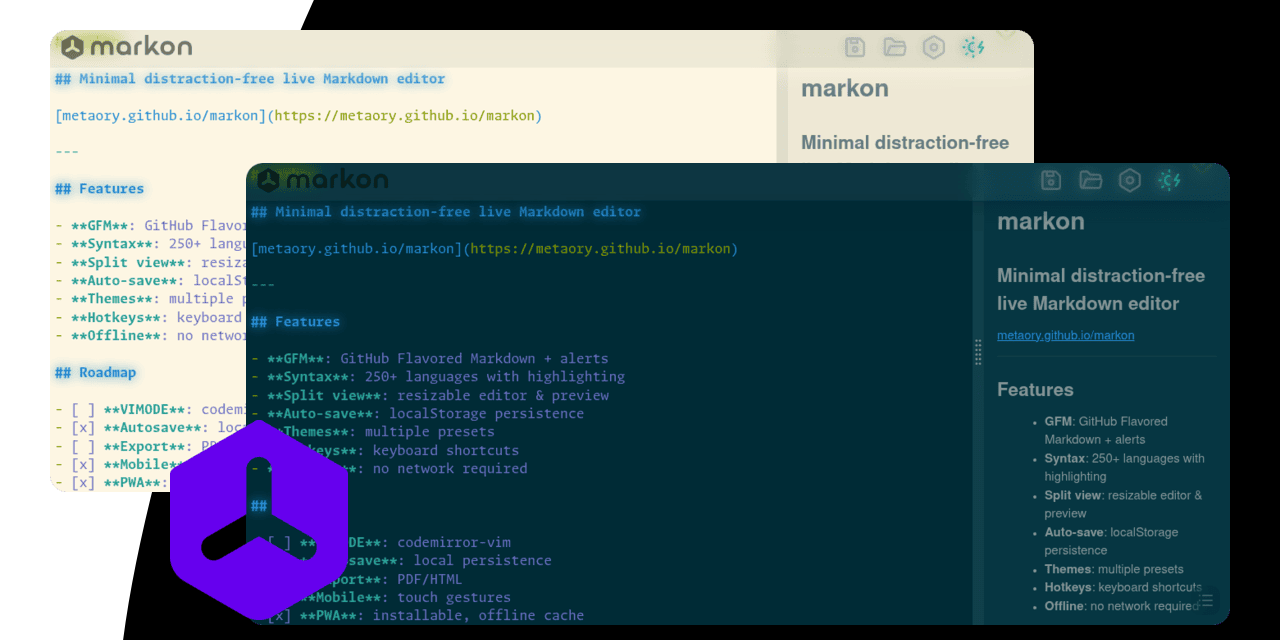
Task: Open table of contents list icon in dark preview
Action: pos(1206,600)
